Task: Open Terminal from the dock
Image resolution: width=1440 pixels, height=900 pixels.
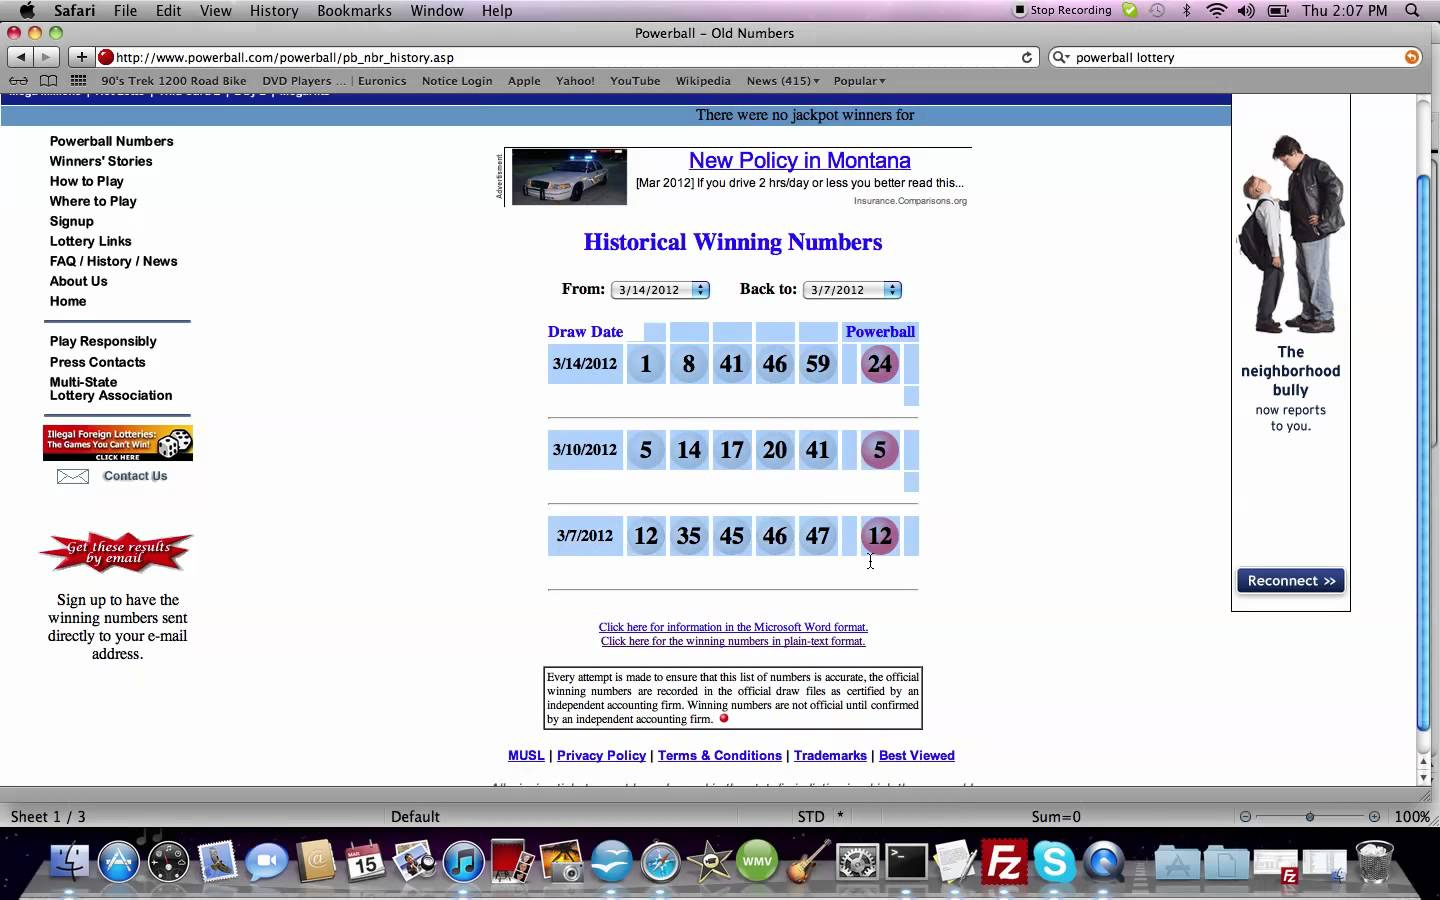Action: click(906, 861)
